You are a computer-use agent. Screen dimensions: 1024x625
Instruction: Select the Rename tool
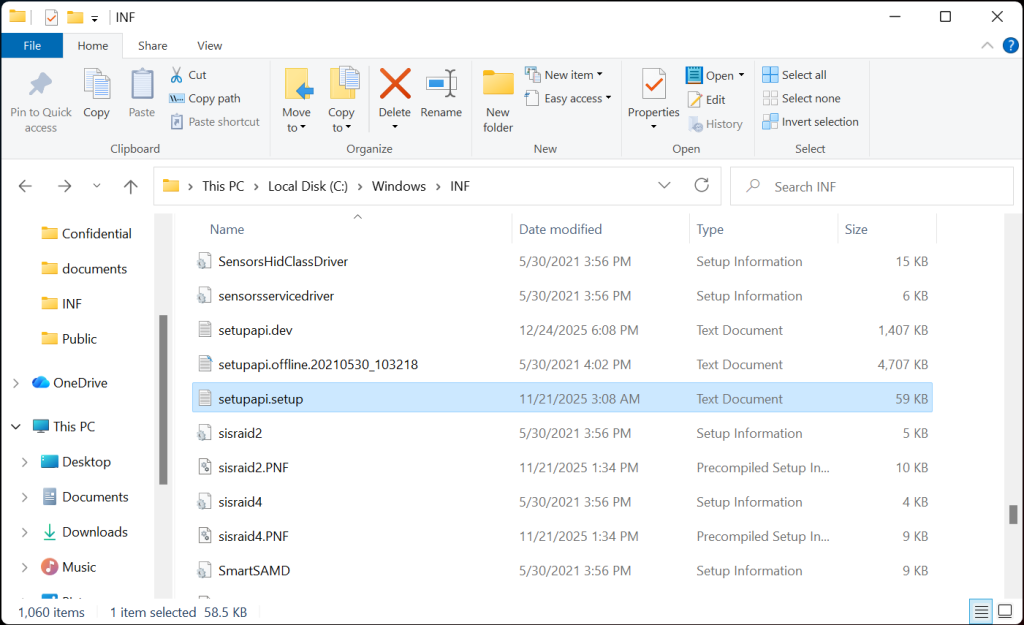point(441,95)
